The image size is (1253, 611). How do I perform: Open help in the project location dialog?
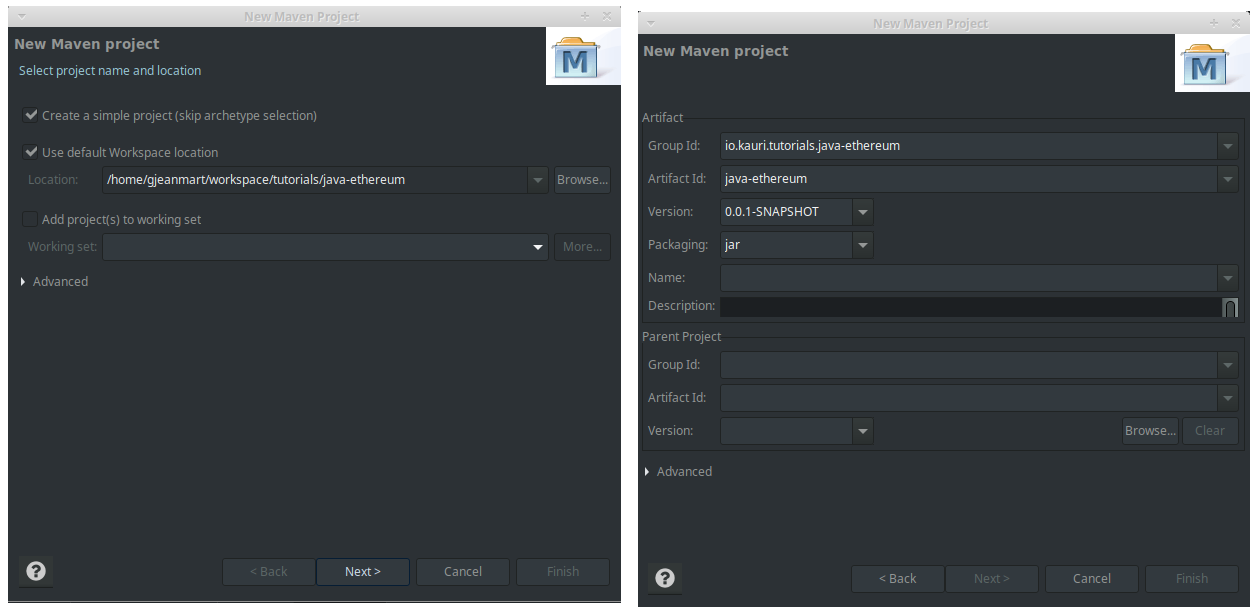[x=36, y=571]
